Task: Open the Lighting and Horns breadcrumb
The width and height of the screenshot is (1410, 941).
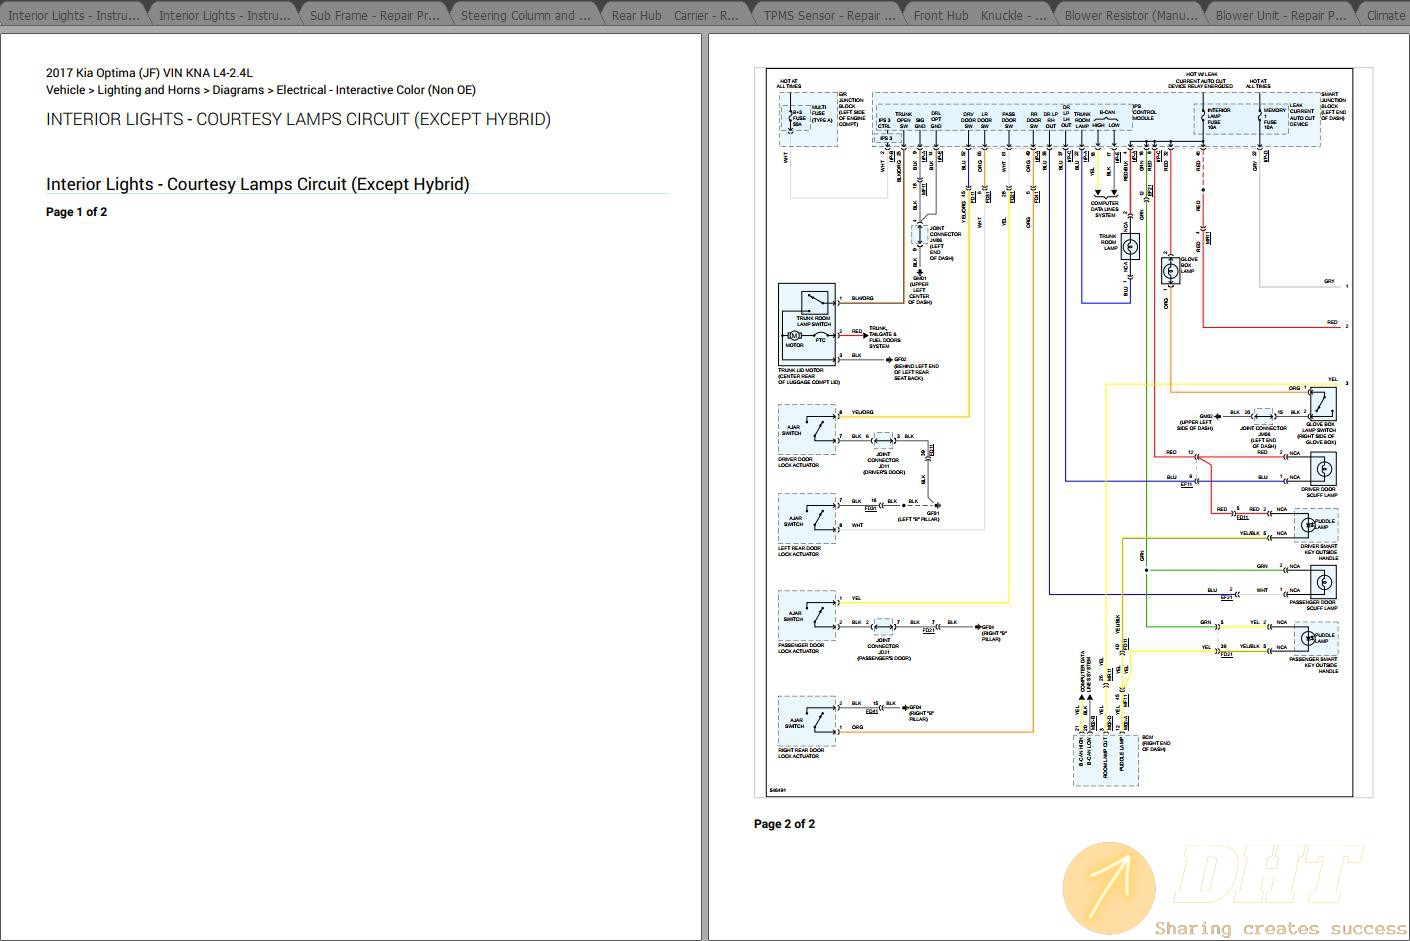Action: (148, 90)
